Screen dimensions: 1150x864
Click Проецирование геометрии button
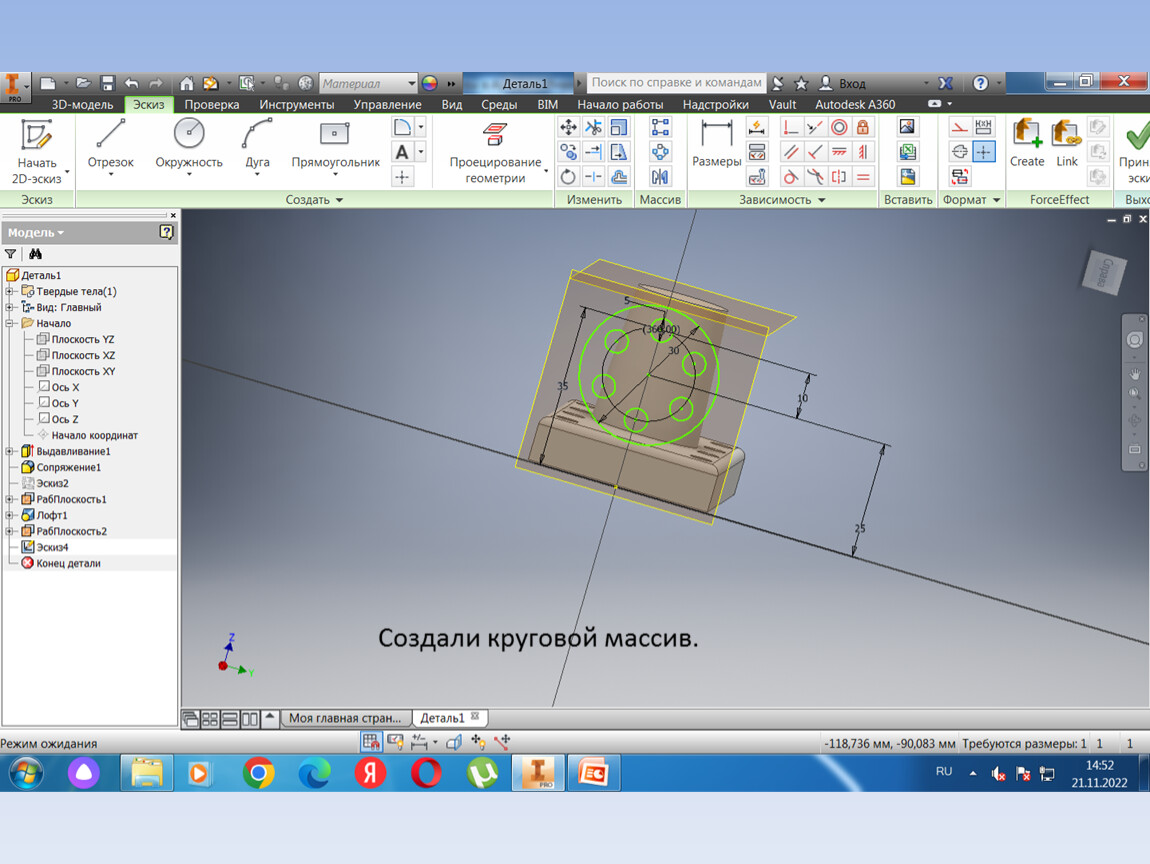[496, 153]
